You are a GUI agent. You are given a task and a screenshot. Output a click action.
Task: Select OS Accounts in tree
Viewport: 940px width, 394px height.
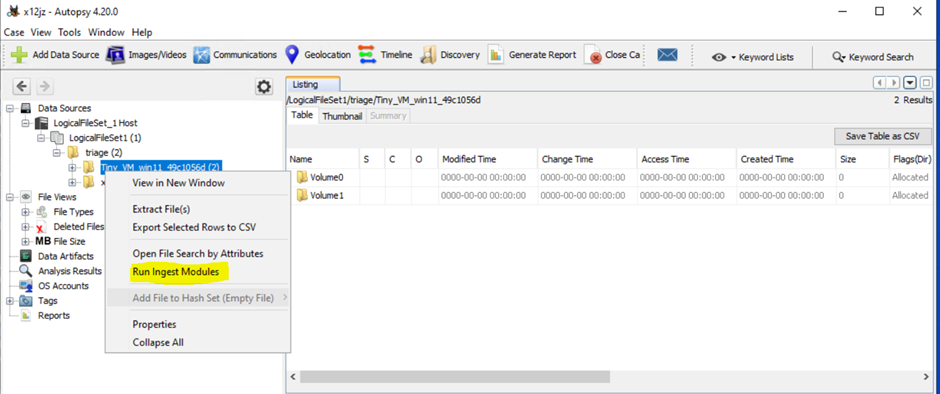[x=63, y=285]
